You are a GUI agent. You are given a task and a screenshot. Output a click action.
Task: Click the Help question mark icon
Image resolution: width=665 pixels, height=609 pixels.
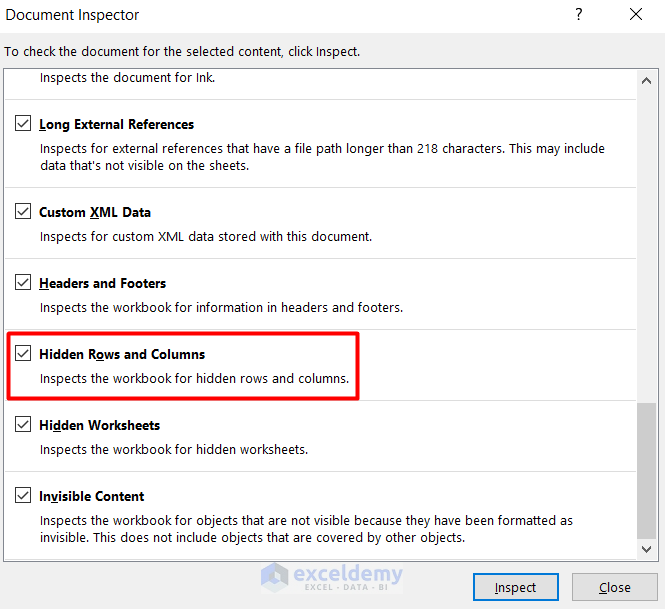(578, 15)
